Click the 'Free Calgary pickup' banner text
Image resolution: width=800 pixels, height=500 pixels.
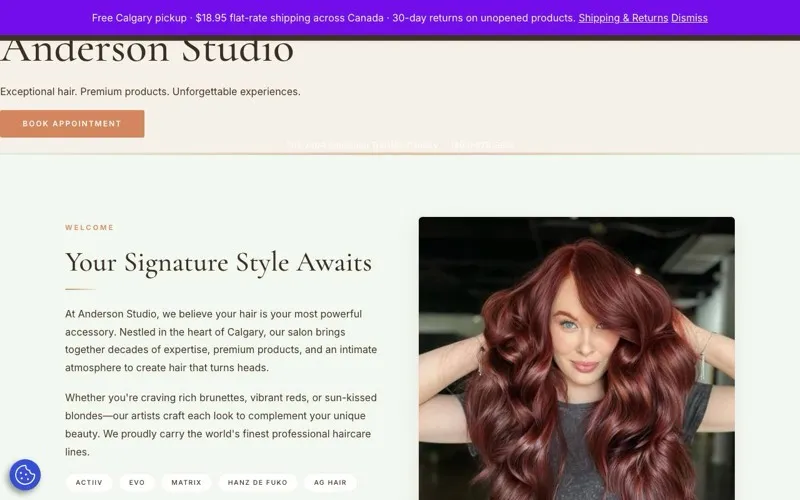click(x=139, y=18)
